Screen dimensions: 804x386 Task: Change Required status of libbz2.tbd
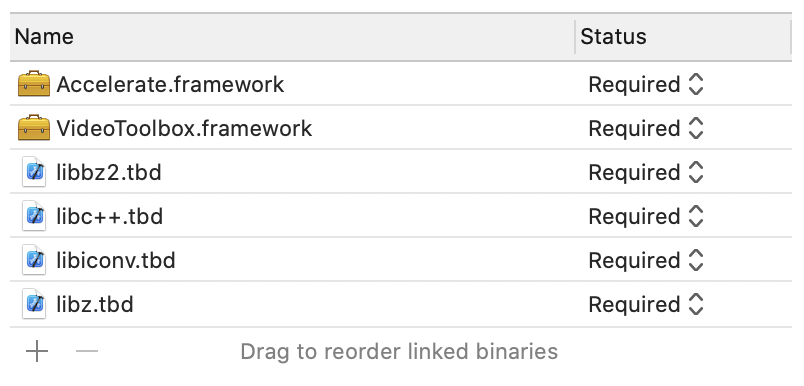pyautogui.click(x=646, y=173)
